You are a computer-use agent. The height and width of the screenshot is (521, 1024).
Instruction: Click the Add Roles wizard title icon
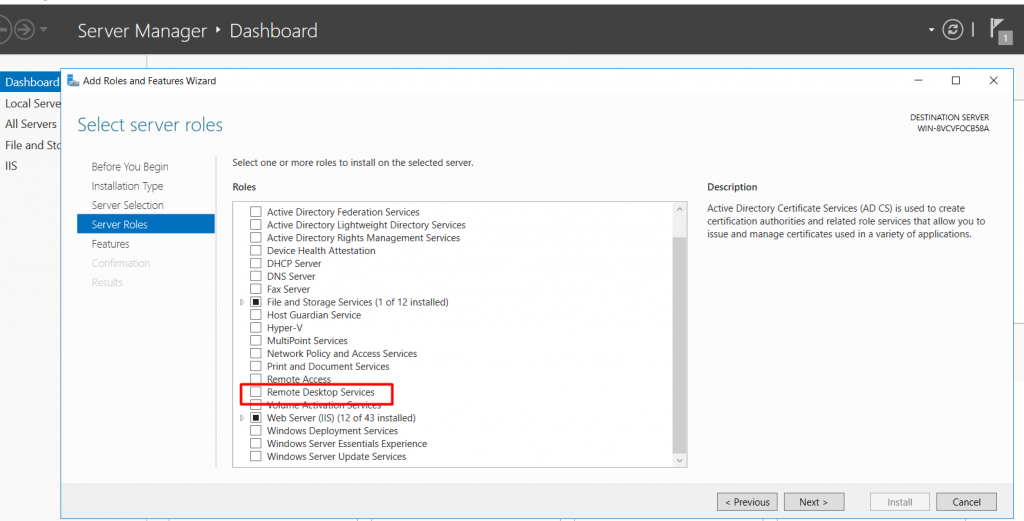coord(73,81)
